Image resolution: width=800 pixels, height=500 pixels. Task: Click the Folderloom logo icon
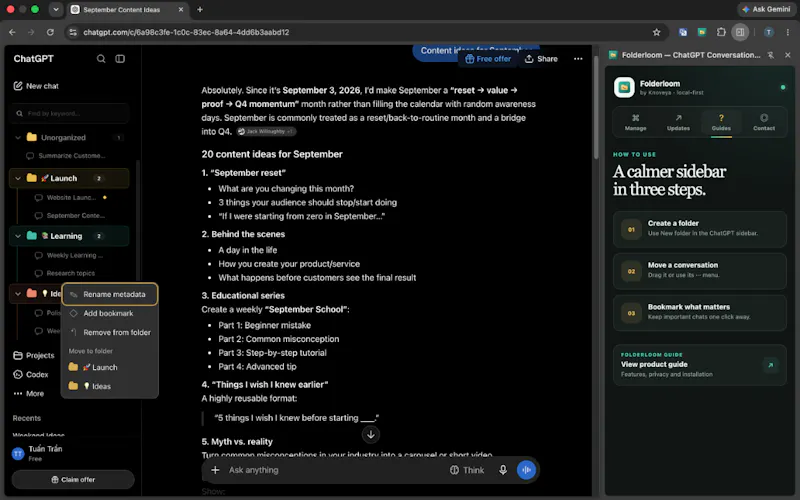(624, 87)
